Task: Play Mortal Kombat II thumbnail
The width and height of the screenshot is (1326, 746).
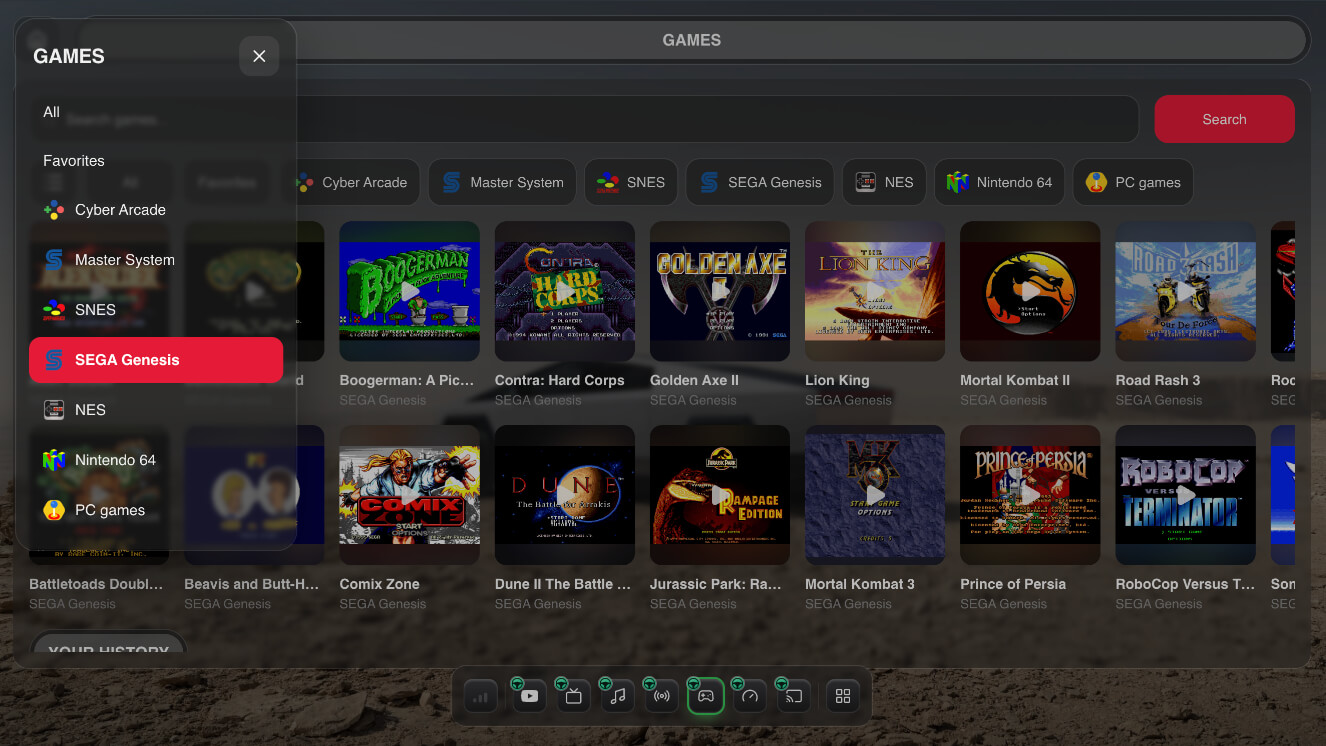Action: click(1030, 291)
